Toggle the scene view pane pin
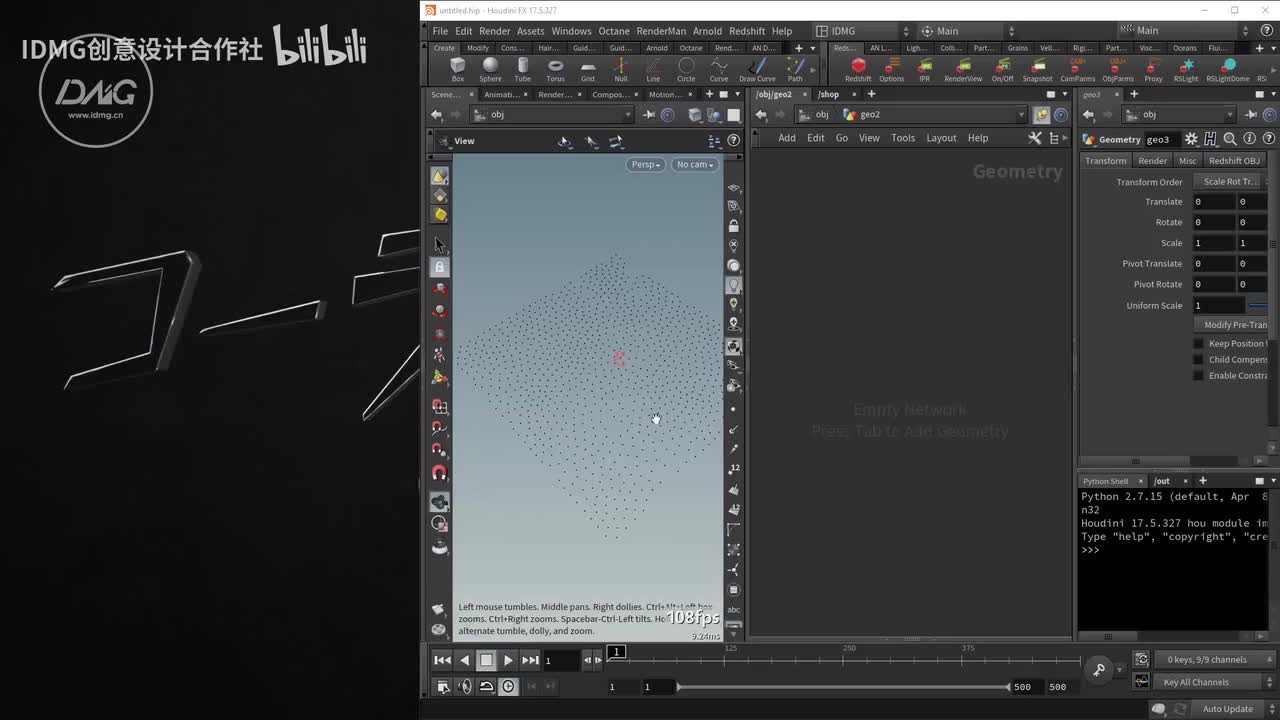 649,115
